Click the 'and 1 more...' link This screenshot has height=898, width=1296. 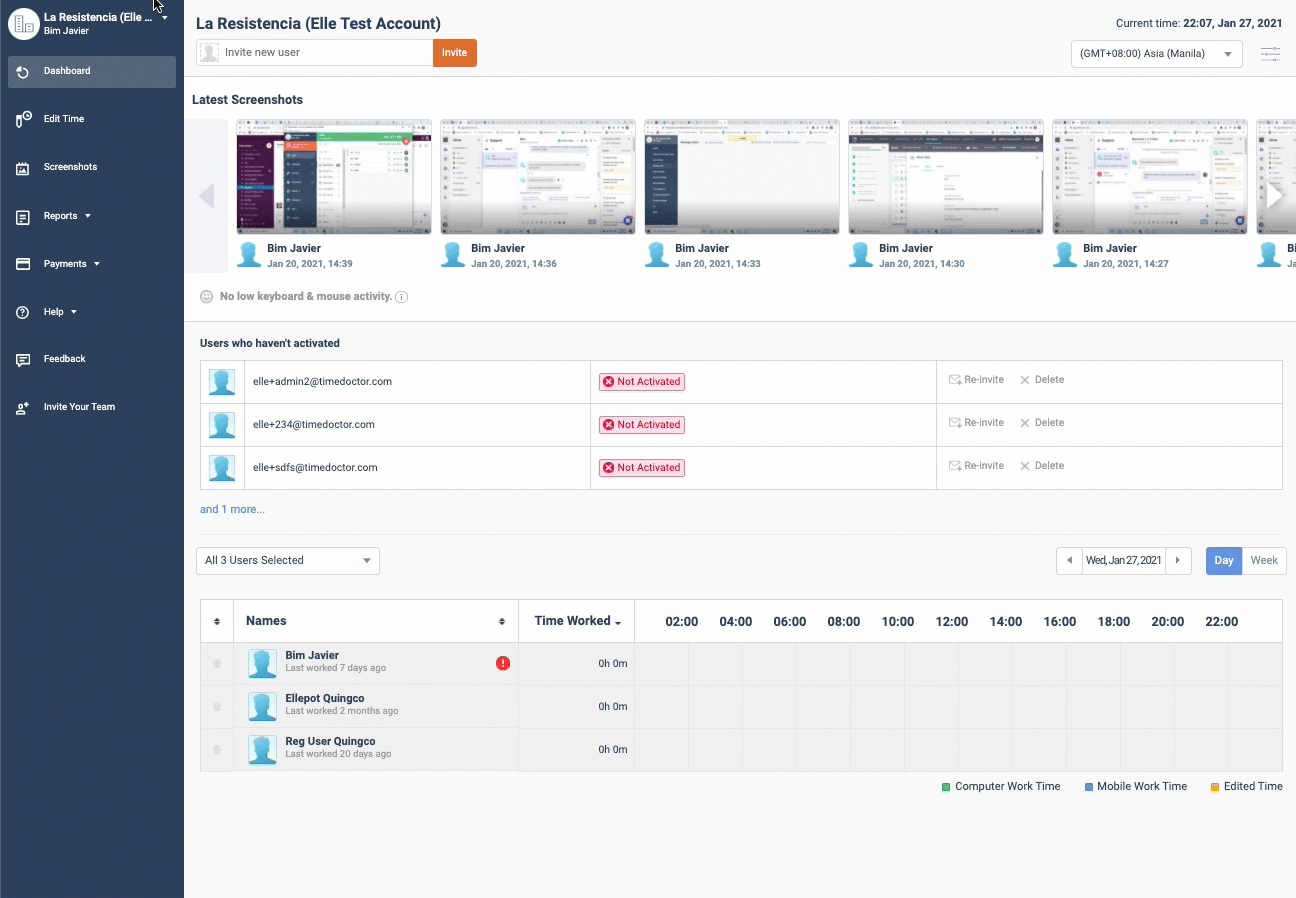coord(232,510)
